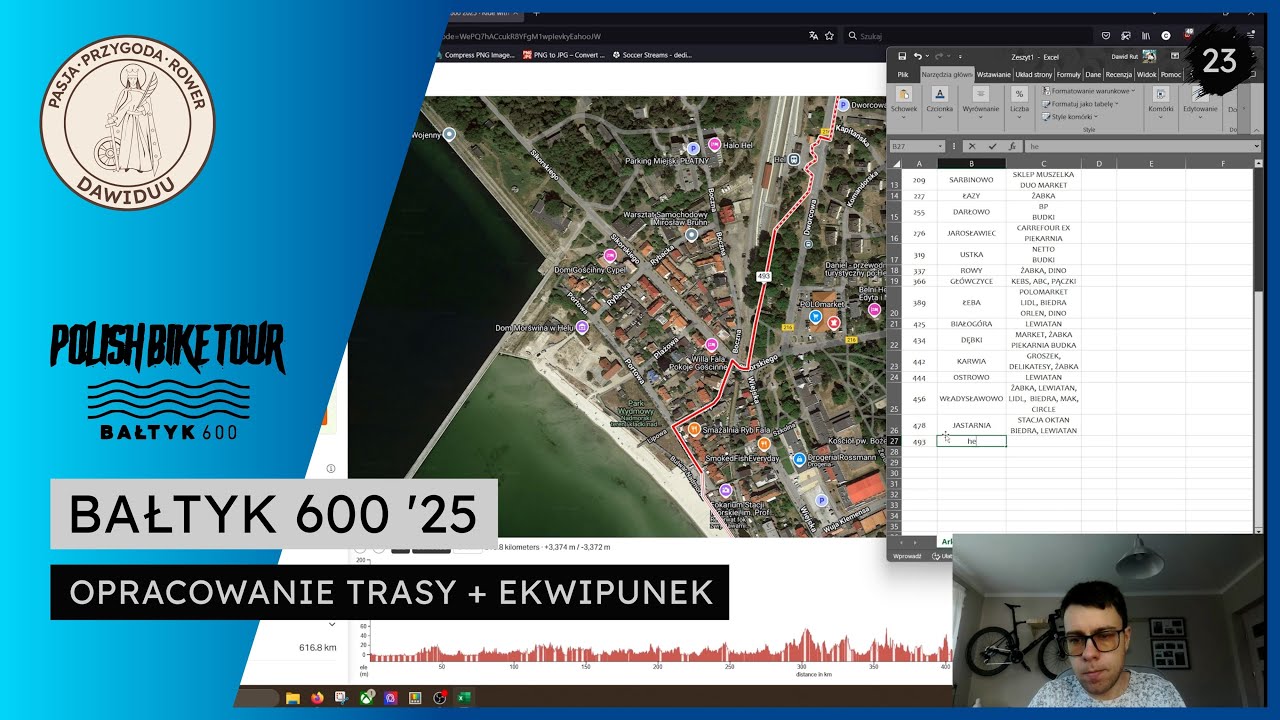This screenshot has height=720, width=1280.
Task: Click the Dom Morświna w Helu marker
Action: click(x=582, y=327)
